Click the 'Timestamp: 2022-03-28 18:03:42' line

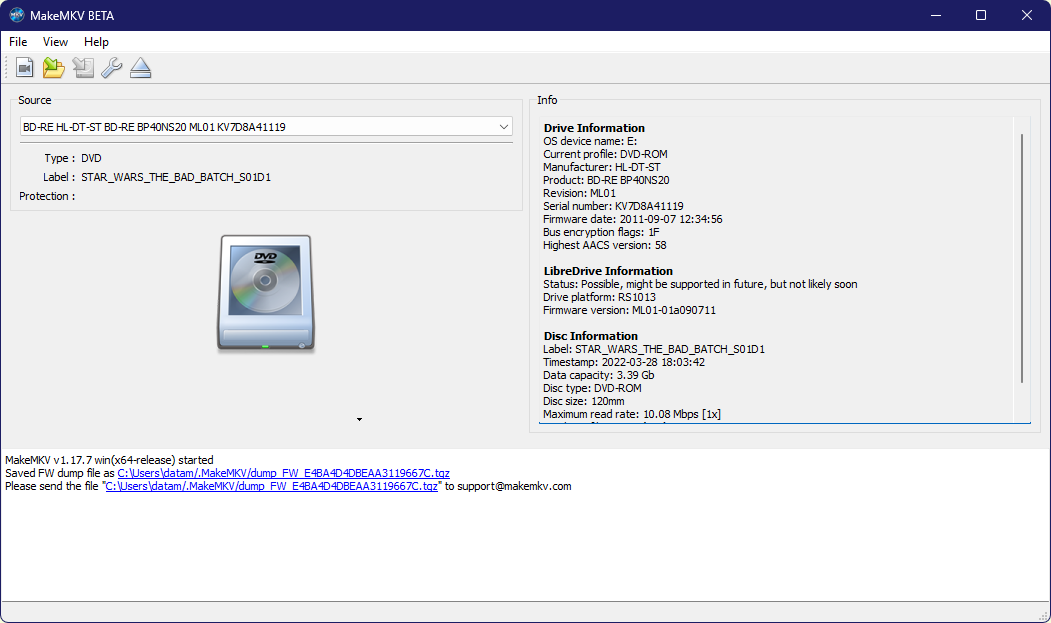[x=624, y=362]
